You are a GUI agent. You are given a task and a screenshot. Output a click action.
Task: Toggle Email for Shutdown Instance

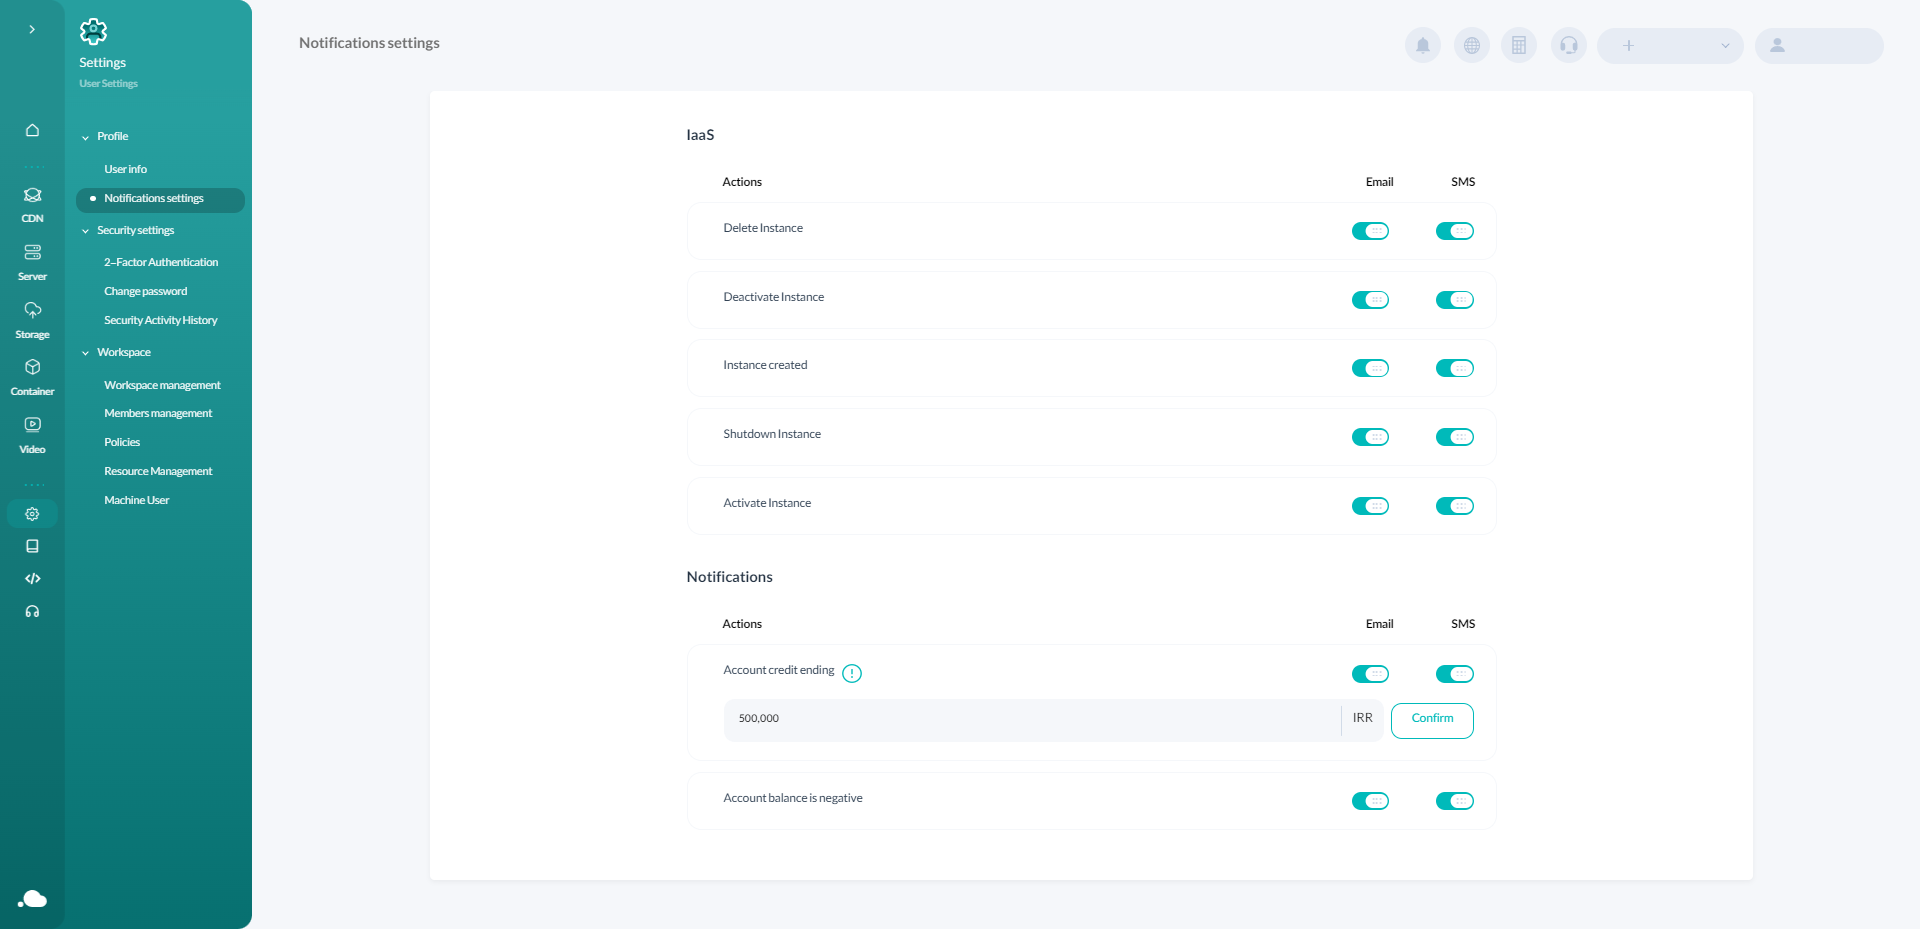coord(1370,437)
